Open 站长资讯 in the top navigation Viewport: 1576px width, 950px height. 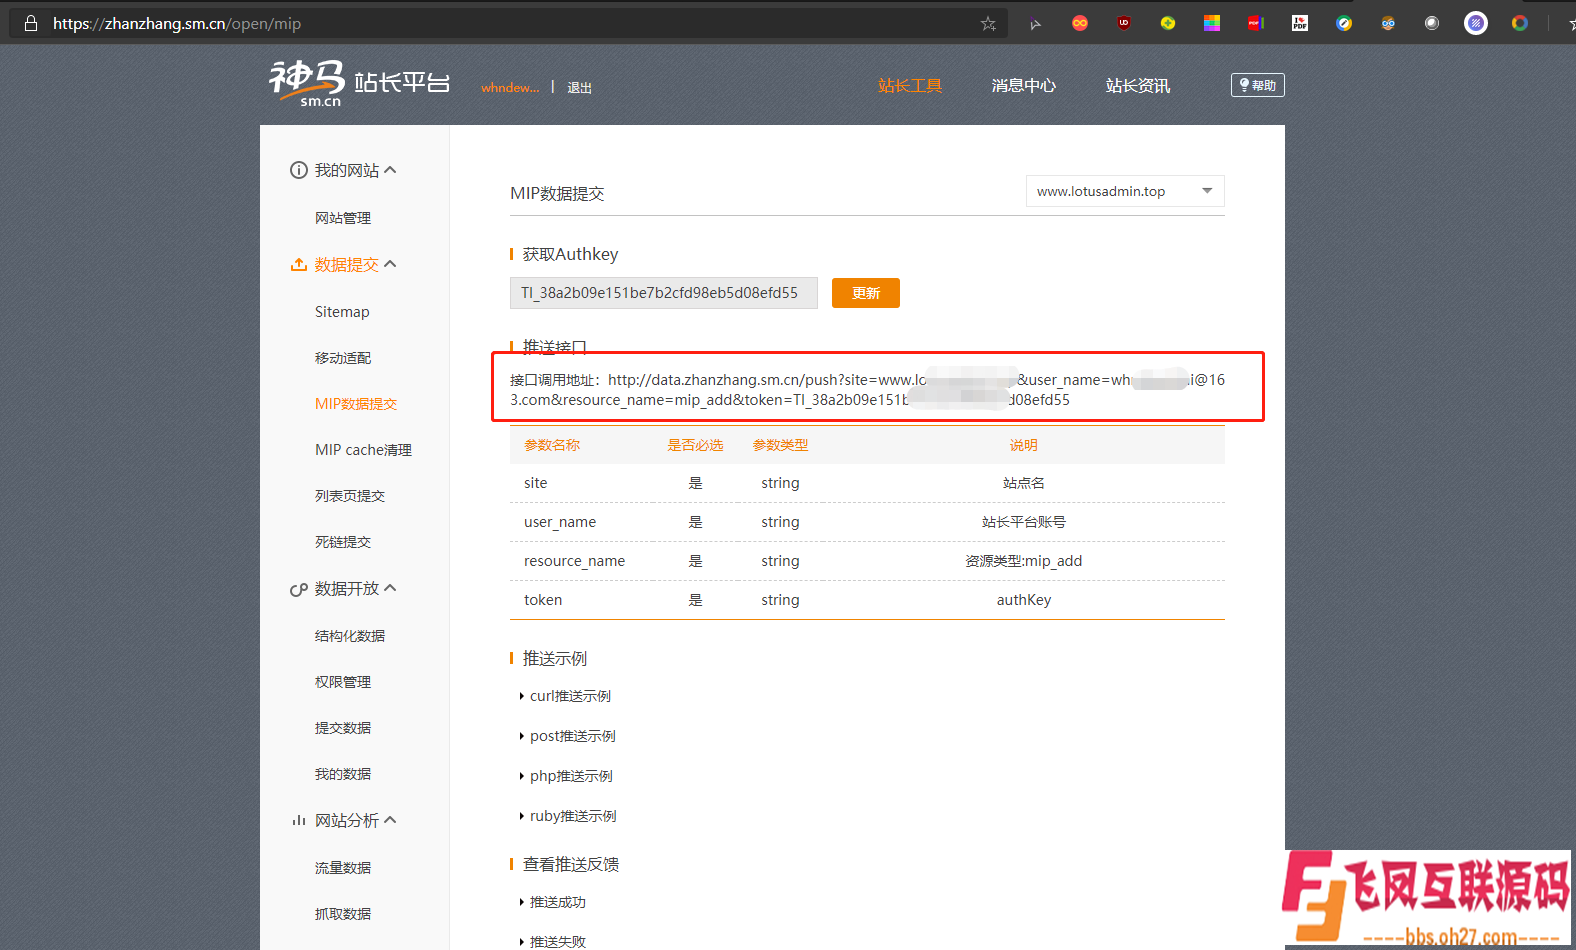[1138, 86]
